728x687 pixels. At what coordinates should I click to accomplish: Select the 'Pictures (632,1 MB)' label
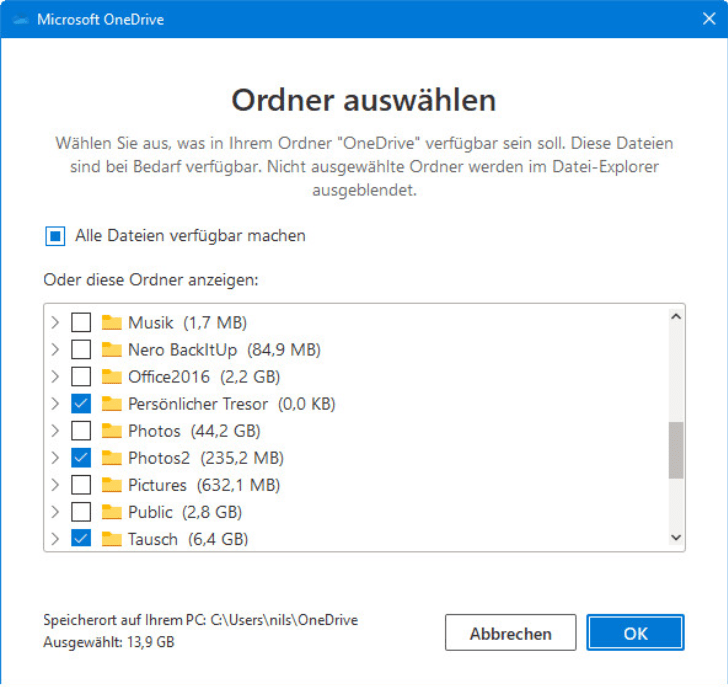point(204,485)
